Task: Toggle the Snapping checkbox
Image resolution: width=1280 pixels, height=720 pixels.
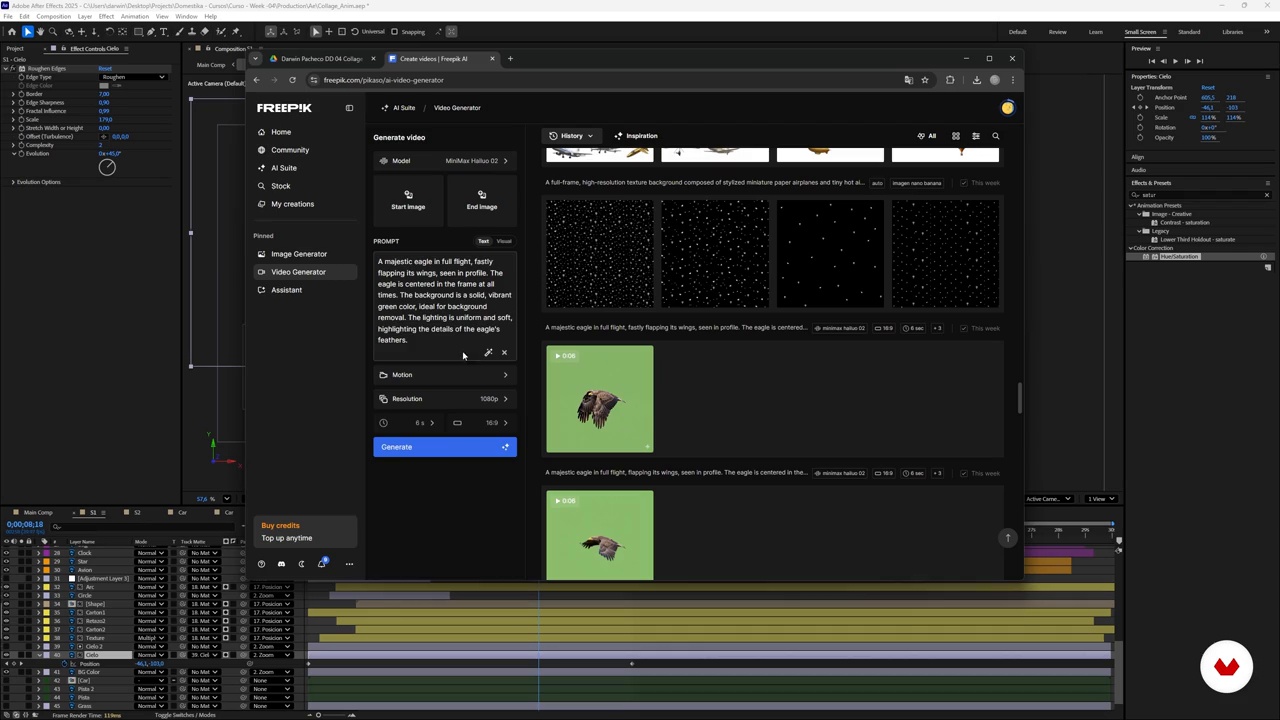Action: 394,32
